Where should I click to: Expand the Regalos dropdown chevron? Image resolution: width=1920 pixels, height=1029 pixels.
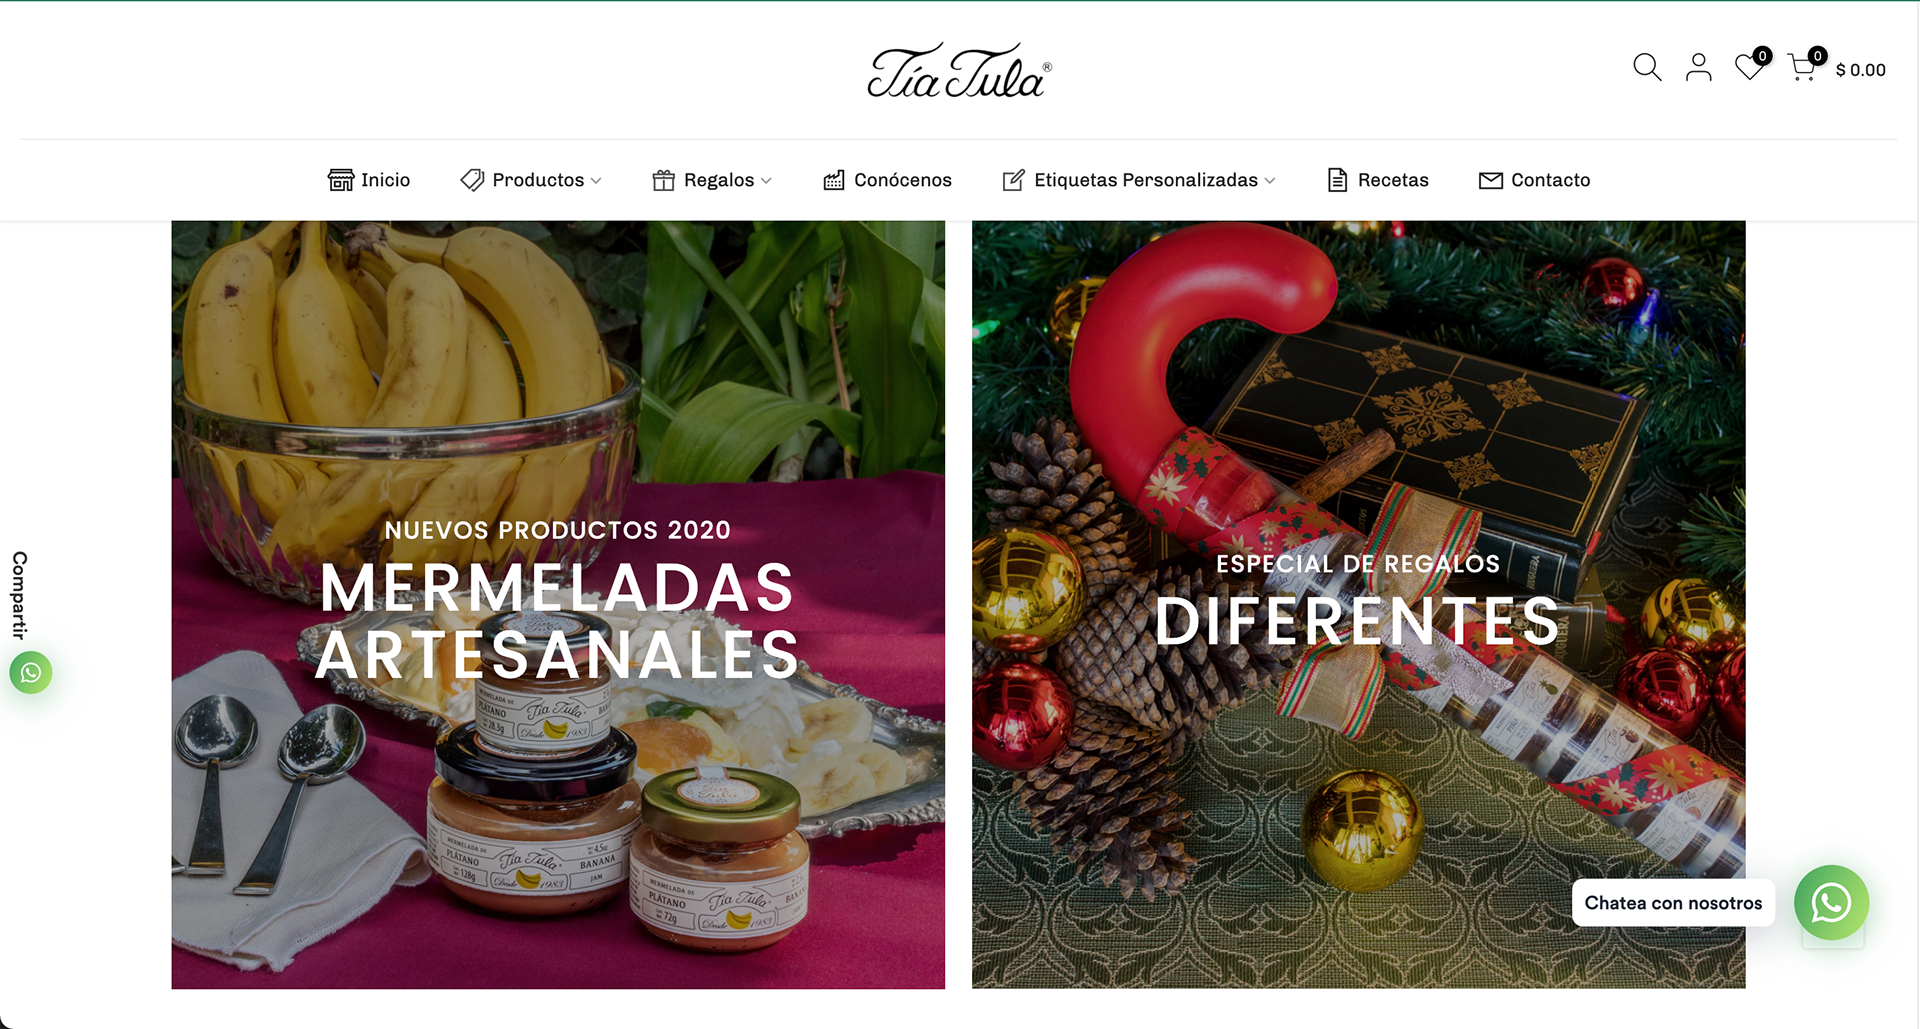766,181
